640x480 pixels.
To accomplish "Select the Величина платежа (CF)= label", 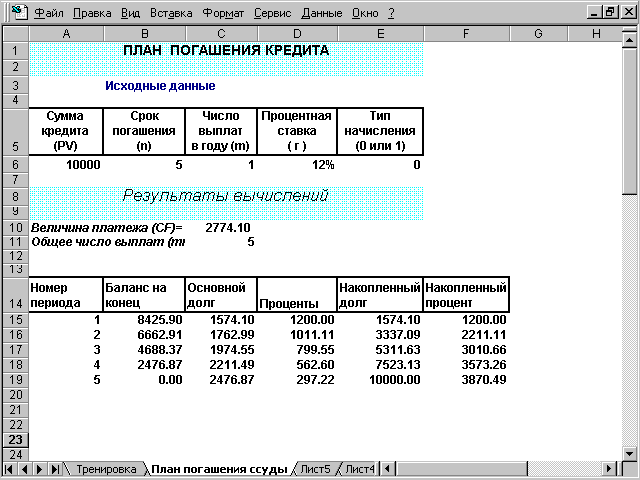I will [x=107, y=228].
